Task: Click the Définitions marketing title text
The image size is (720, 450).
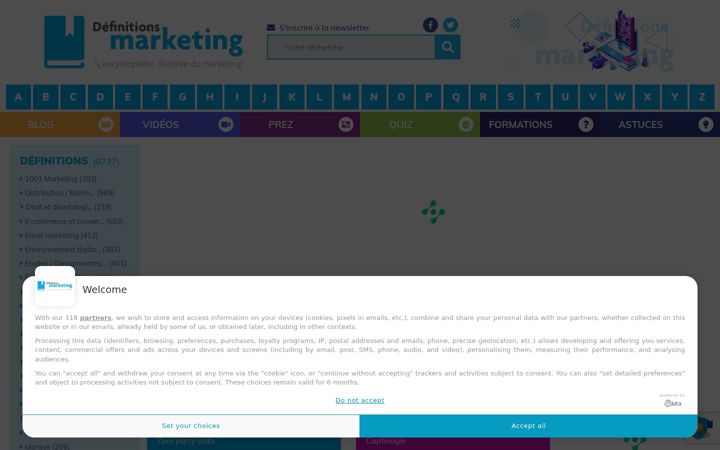Action: (x=168, y=38)
